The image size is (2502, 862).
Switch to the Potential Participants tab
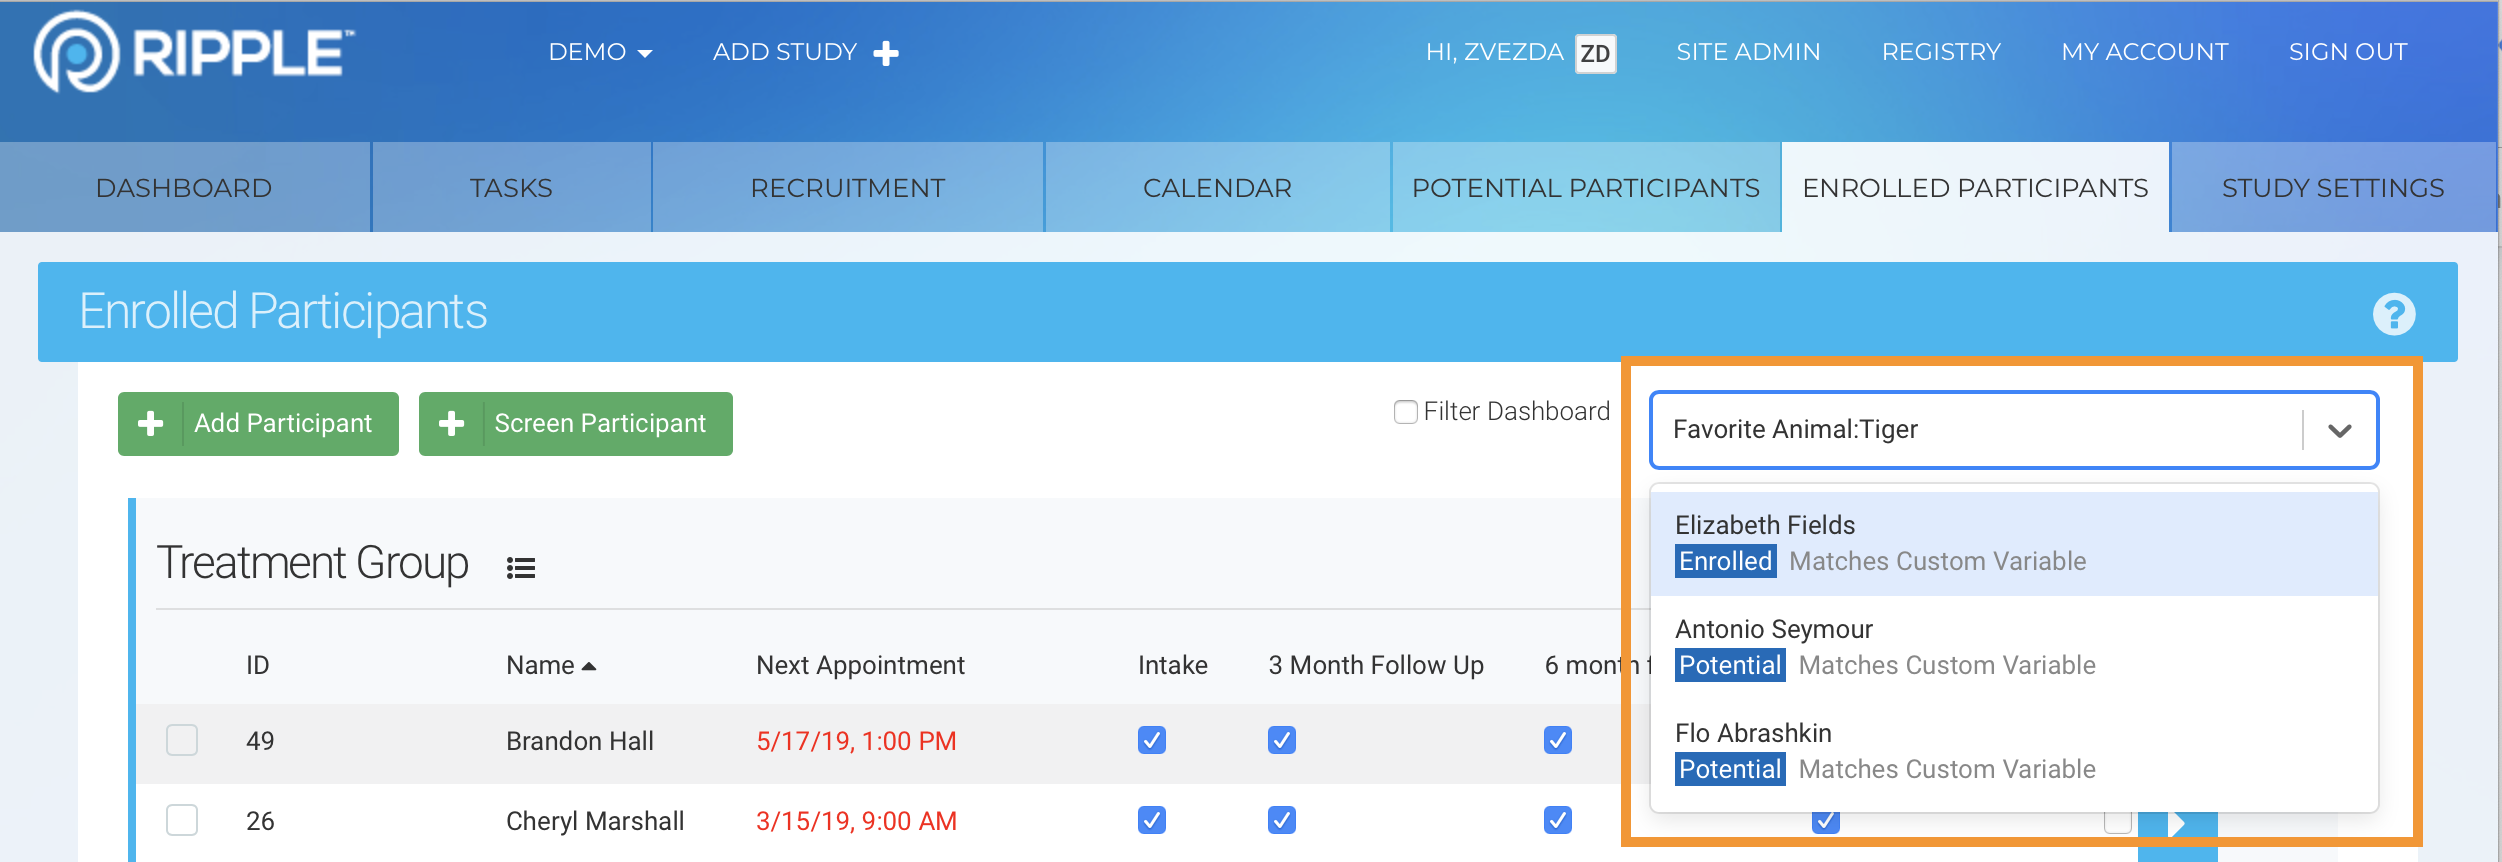(1585, 188)
